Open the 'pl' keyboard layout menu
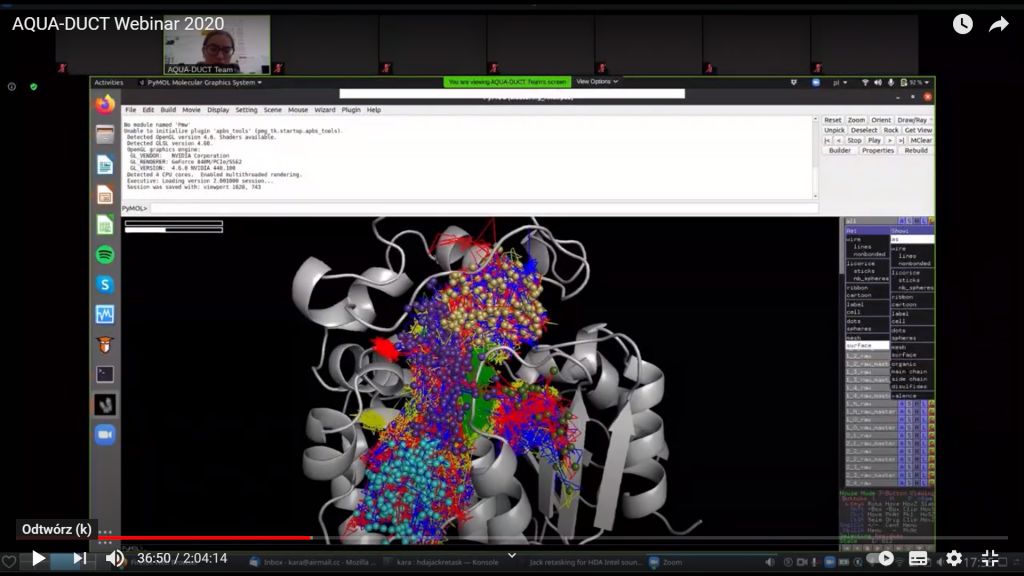1024x576 pixels. [840, 83]
